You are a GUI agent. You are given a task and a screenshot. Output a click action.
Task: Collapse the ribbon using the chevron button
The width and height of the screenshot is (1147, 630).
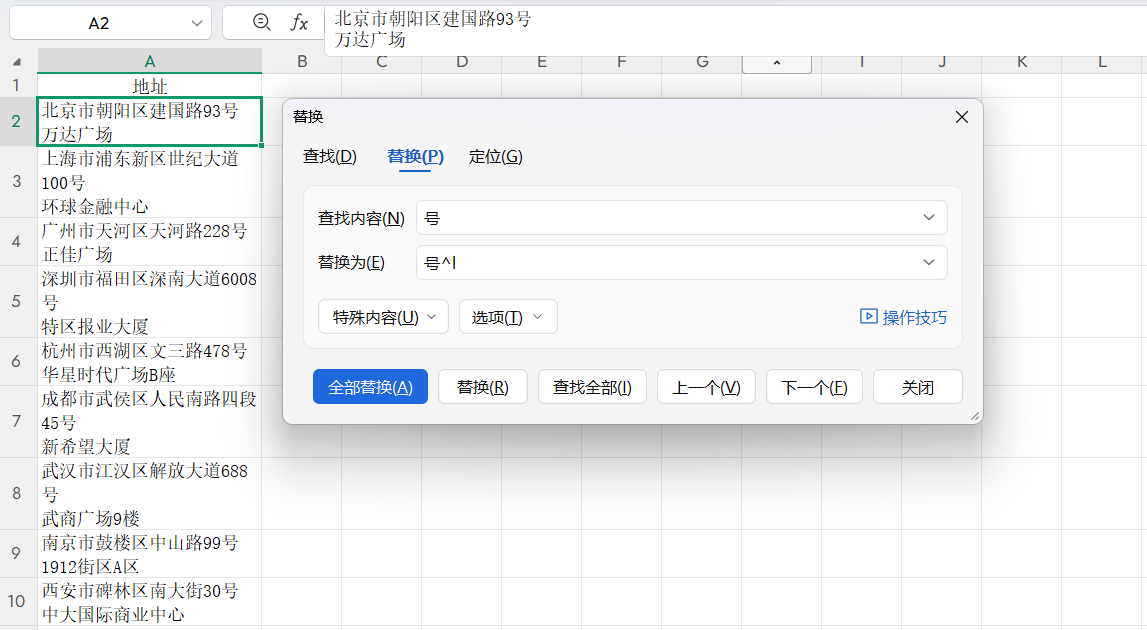point(777,61)
